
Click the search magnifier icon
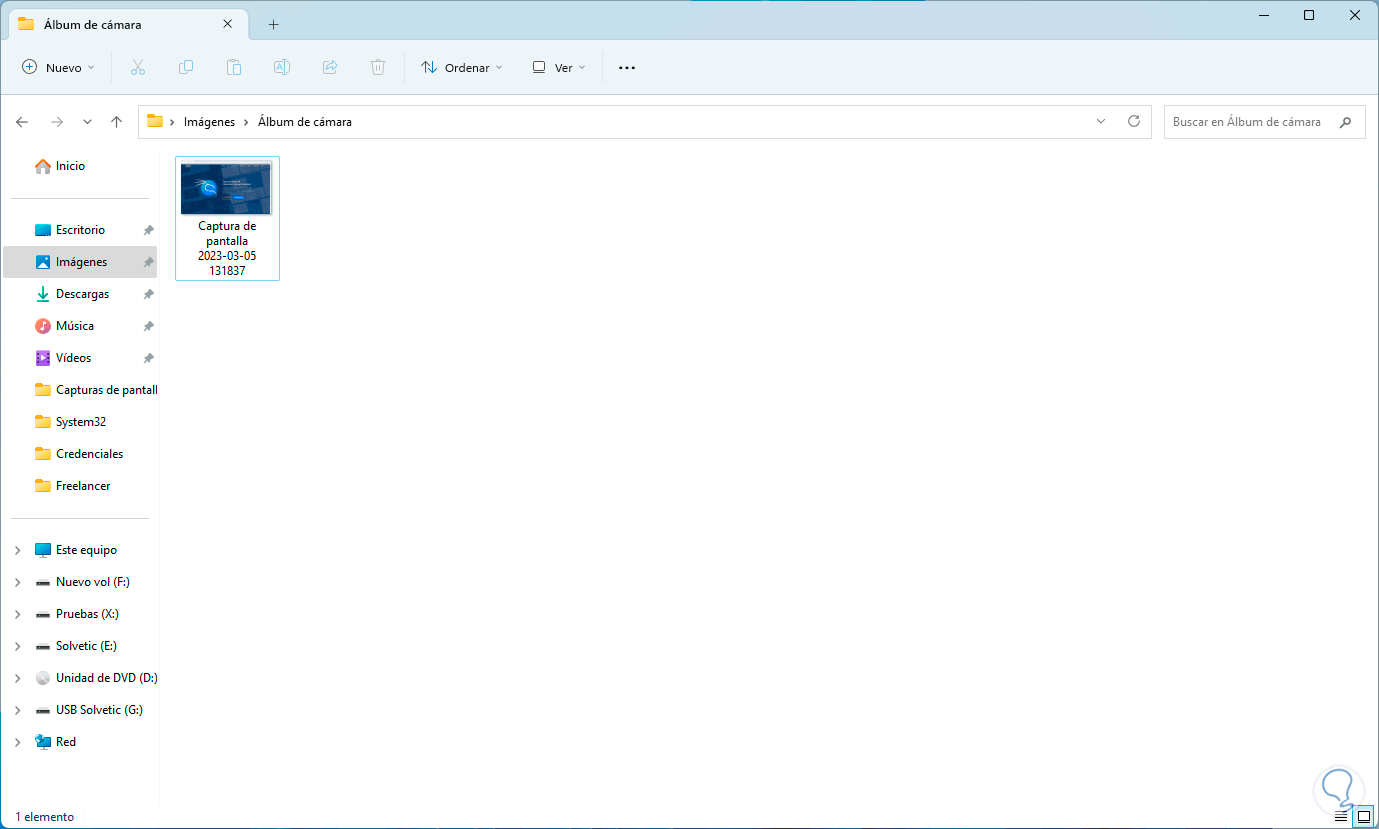click(1346, 122)
